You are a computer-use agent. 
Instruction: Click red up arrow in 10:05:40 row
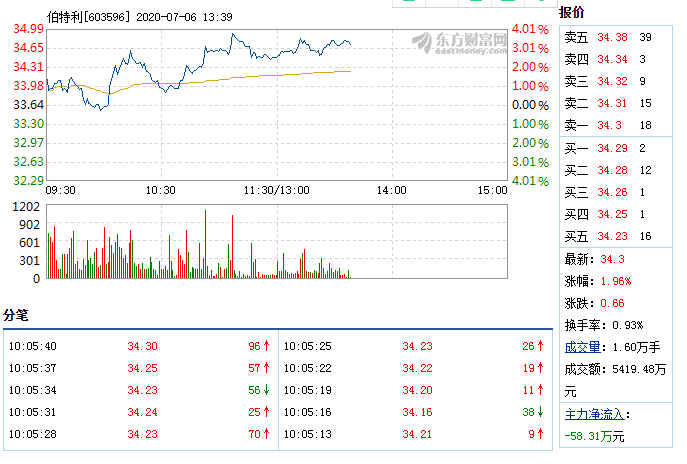[x=267, y=345]
